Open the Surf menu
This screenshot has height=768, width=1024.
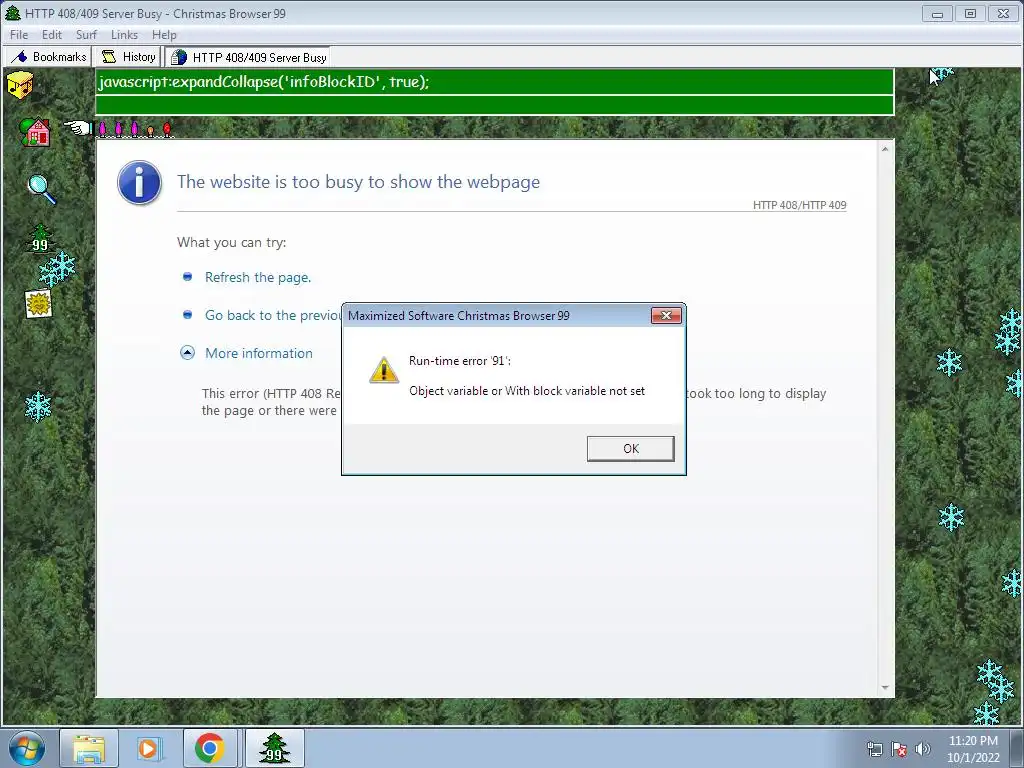(86, 35)
